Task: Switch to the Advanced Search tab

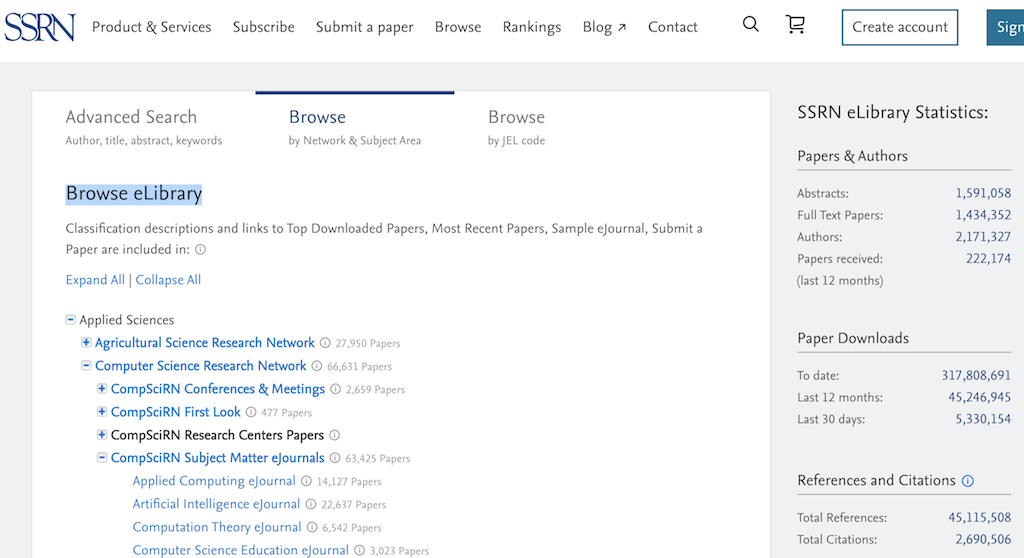Action: click(x=144, y=127)
